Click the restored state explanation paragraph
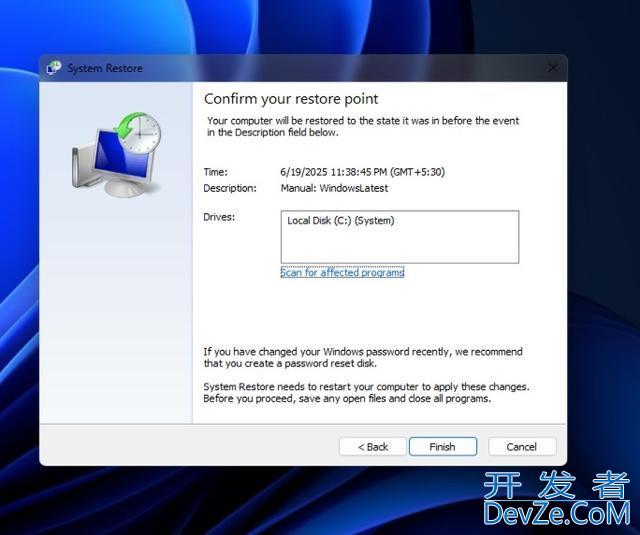Viewport: 640px width, 535px height. tap(363, 127)
